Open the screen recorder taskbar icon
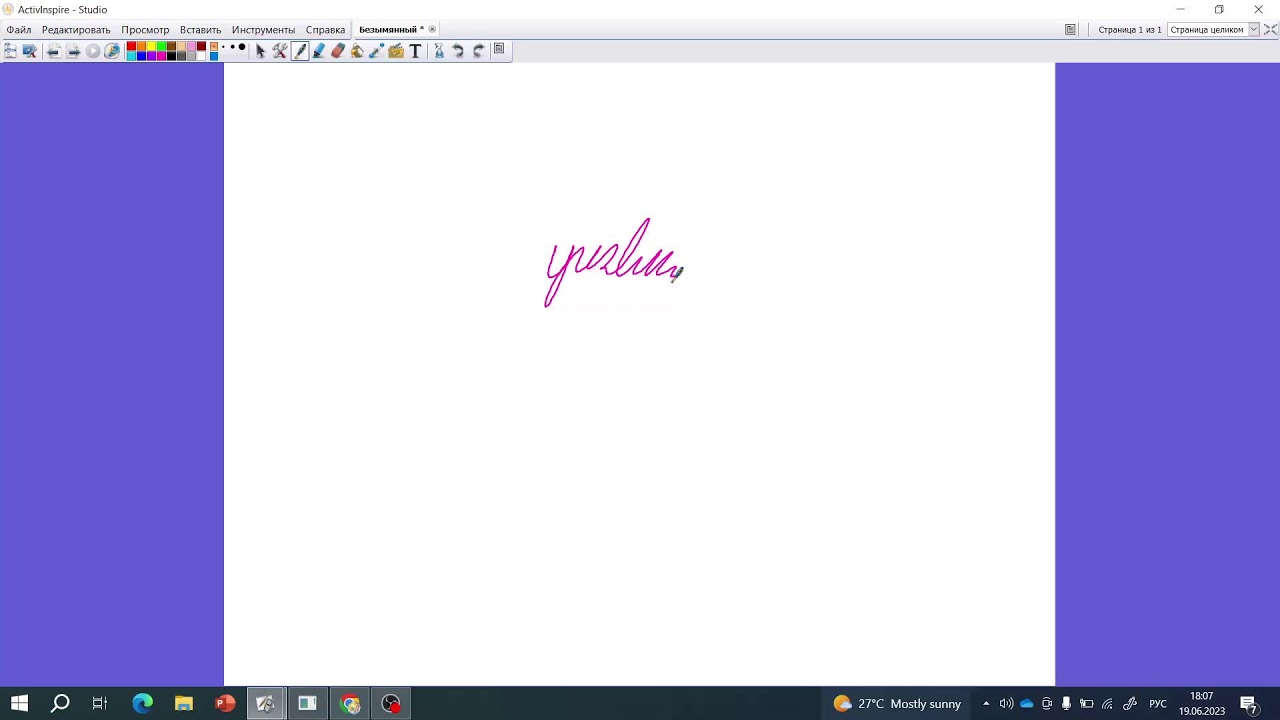 (x=391, y=703)
